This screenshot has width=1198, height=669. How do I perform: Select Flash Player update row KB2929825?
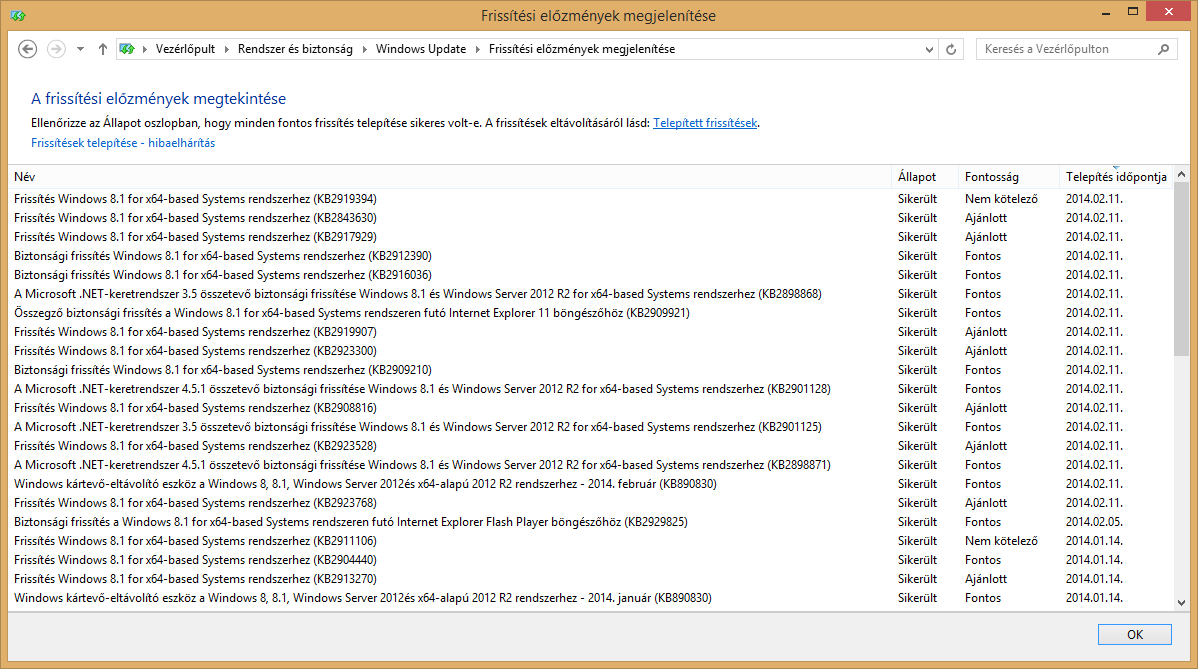tap(590, 522)
